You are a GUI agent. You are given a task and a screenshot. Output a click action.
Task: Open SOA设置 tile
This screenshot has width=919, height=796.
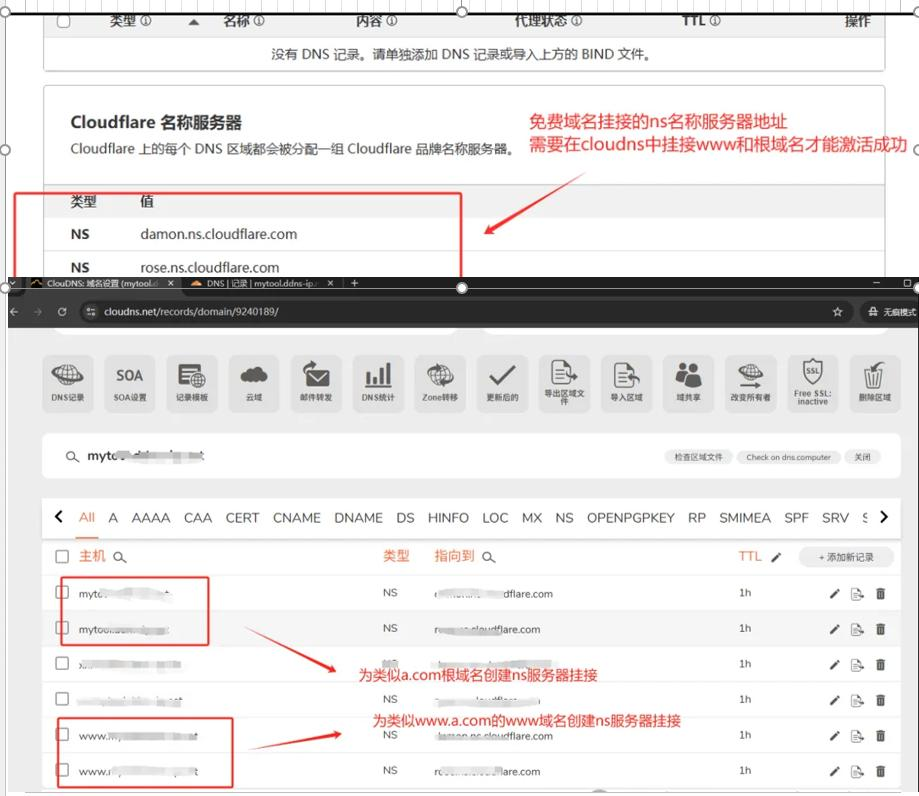coord(130,383)
